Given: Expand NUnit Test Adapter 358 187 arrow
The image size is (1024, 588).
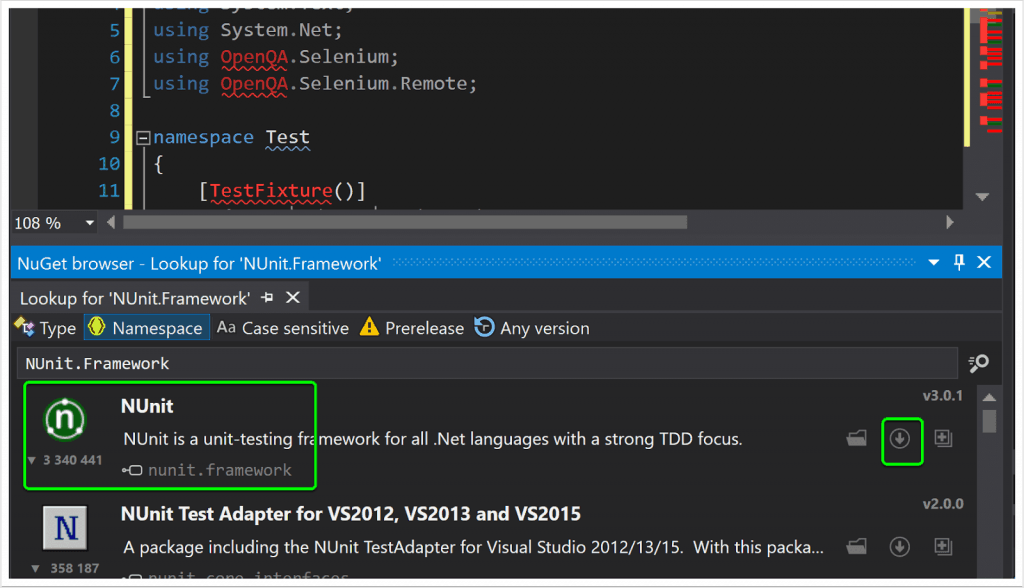Looking at the screenshot, I should (x=36, y=568).
